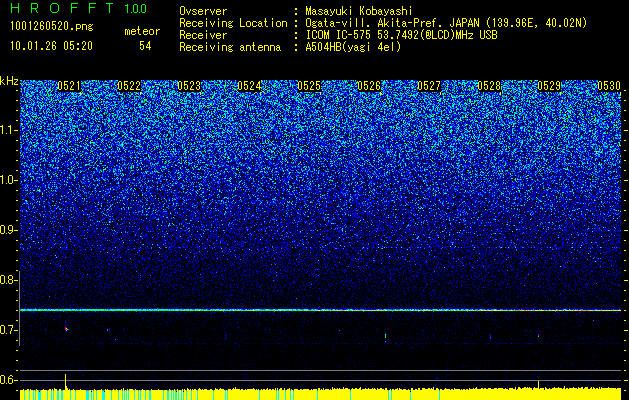
Task: Click the bright horizontal carrier line in spectrogram
Action: click(x=321, y=310)
